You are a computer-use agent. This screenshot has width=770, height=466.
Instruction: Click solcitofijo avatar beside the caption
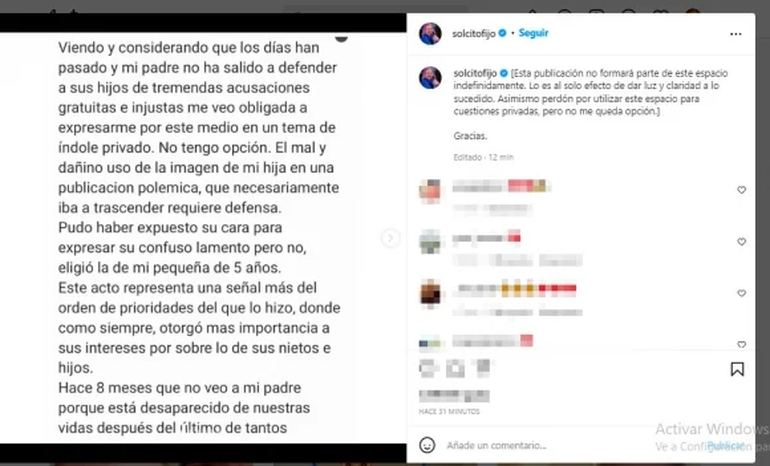point(430,78)
